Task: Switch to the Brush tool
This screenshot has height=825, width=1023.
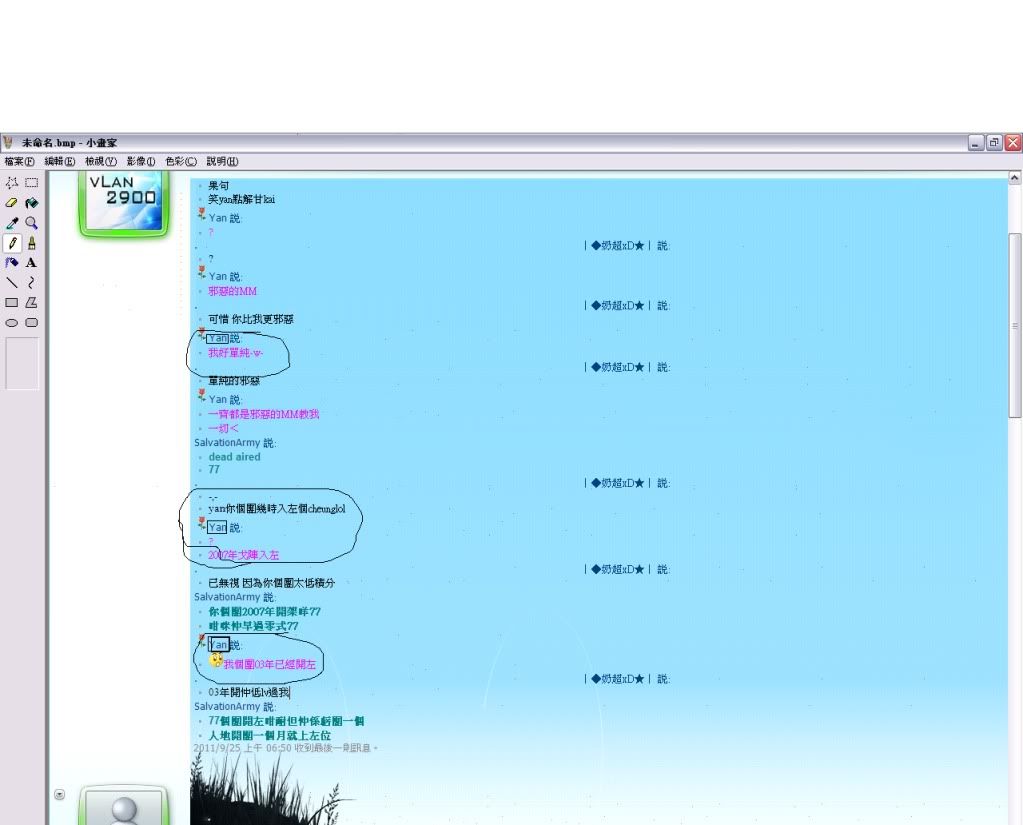Action: click(32, 243)
